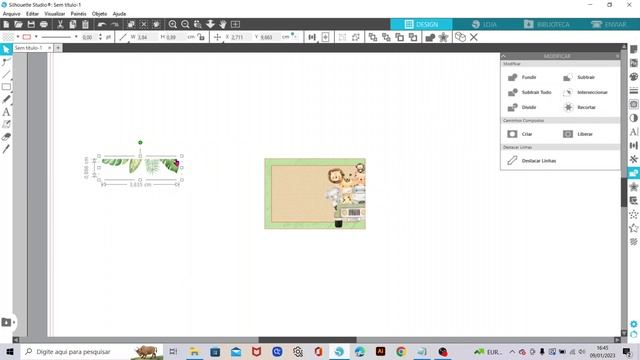The width and height of the screenshot is (640, 360).
Task: Click the Open file folder icon
Action: tap(18, 24)
